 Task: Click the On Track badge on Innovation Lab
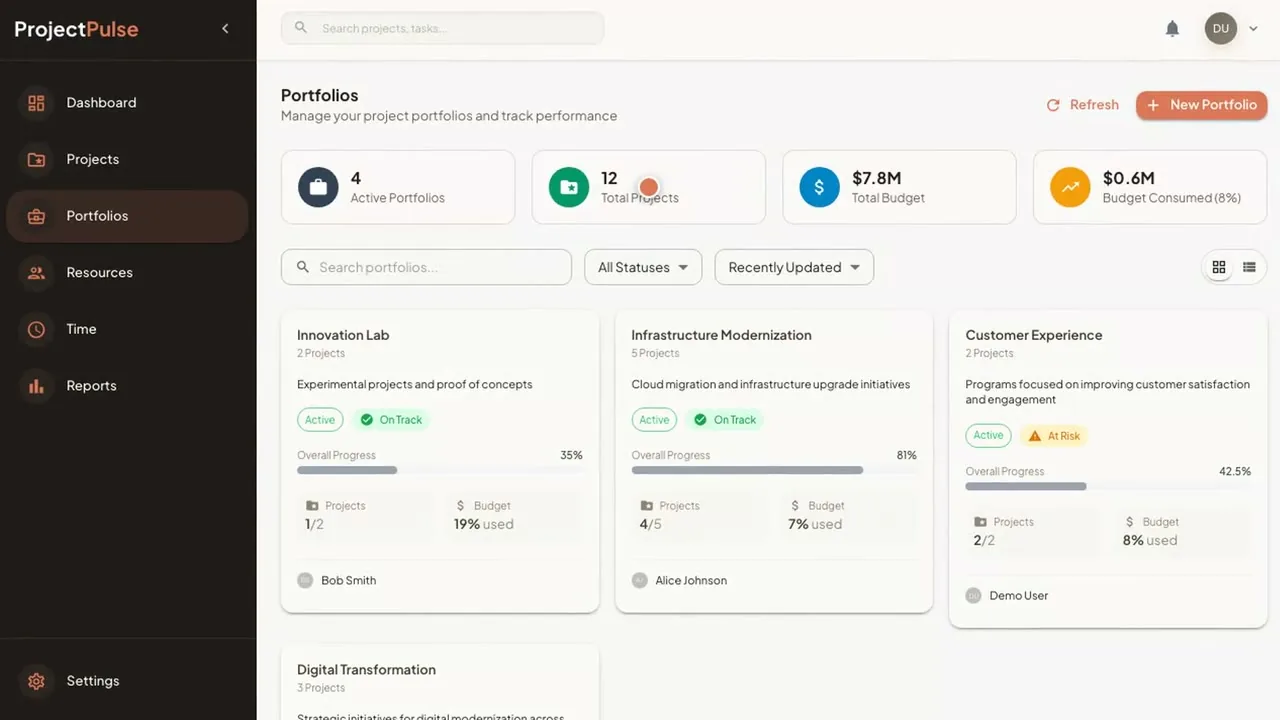[392, 420]
